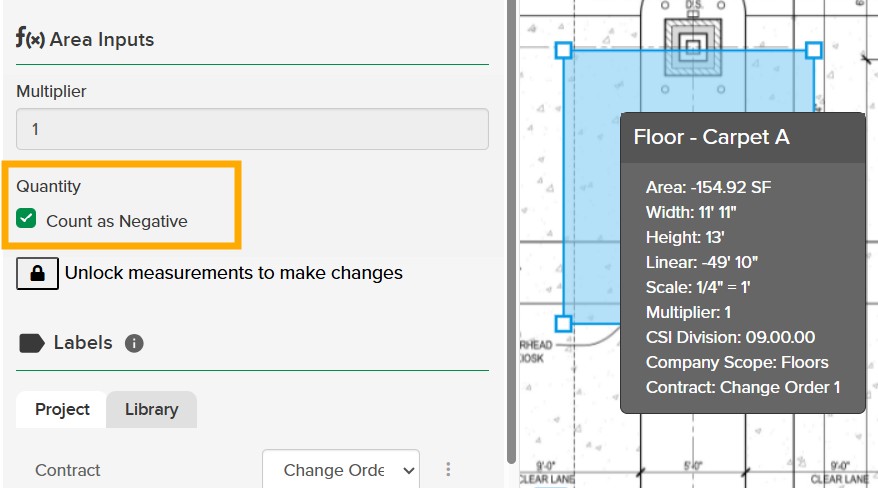Viewport: 878px width, 488px height.
Task: Expand the Contract Change Order dropdown
Action: (340, 470)
